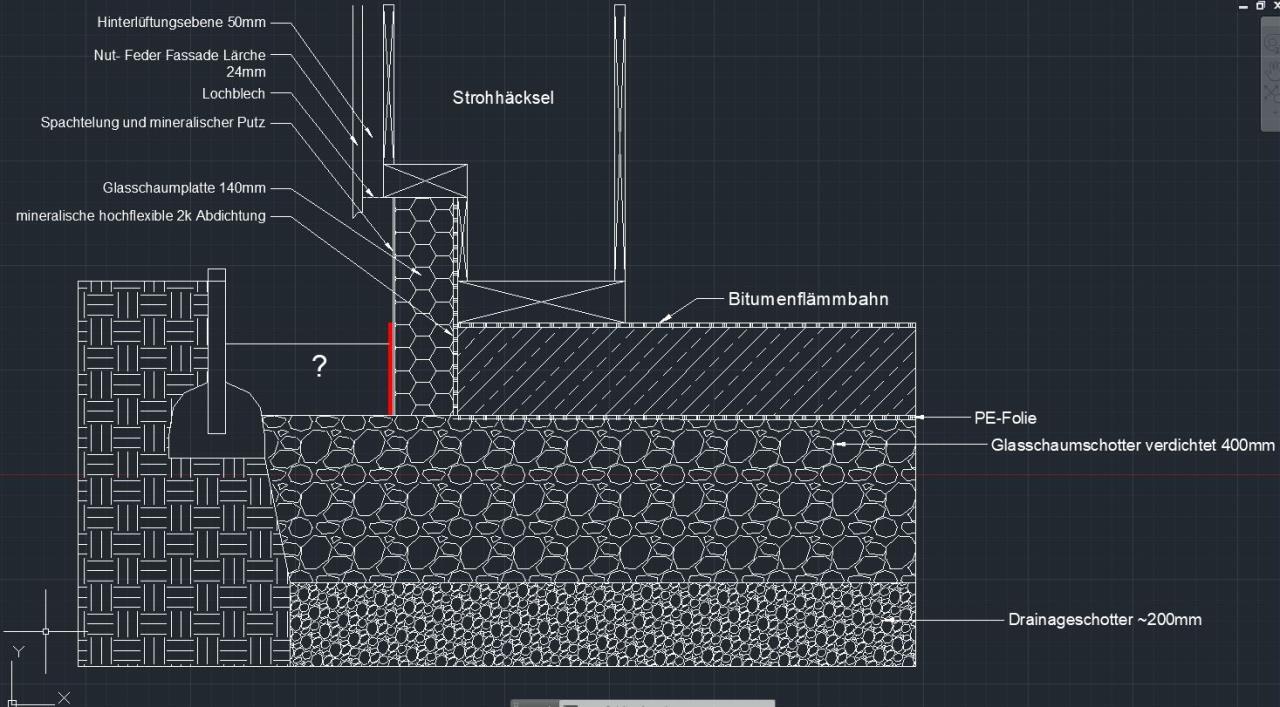Image resolution: width=1280 pixels, height=707 pixels.
Task: Minimize the drawing window
Action: (1243, 7)
